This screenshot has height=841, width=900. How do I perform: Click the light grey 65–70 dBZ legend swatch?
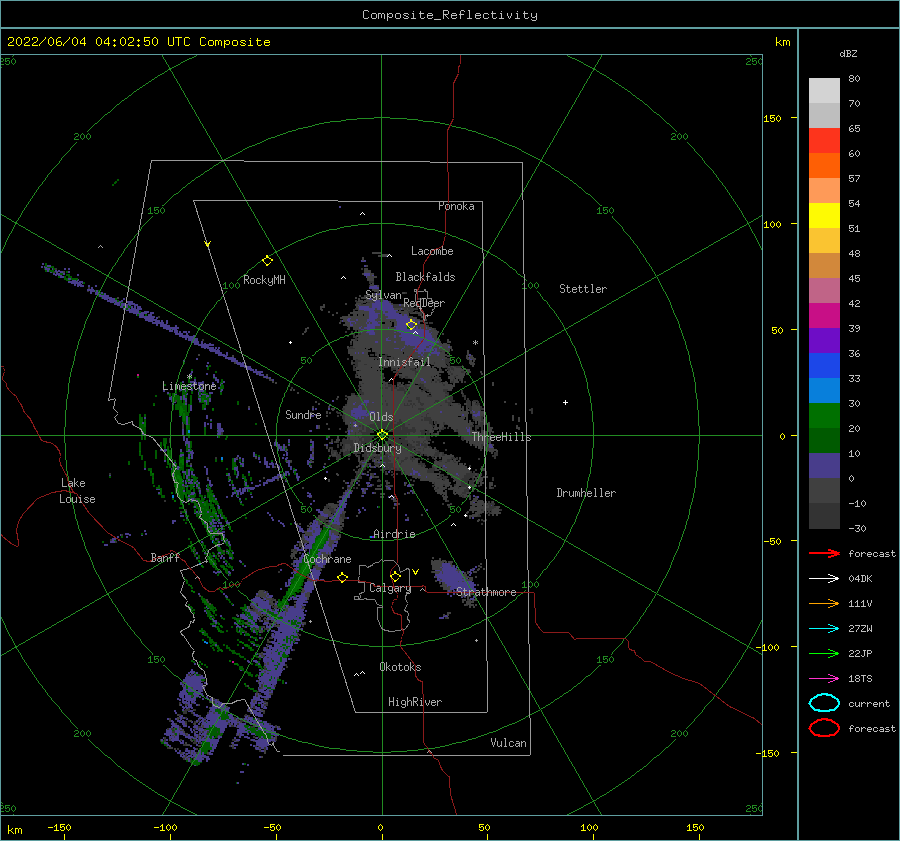824,116
